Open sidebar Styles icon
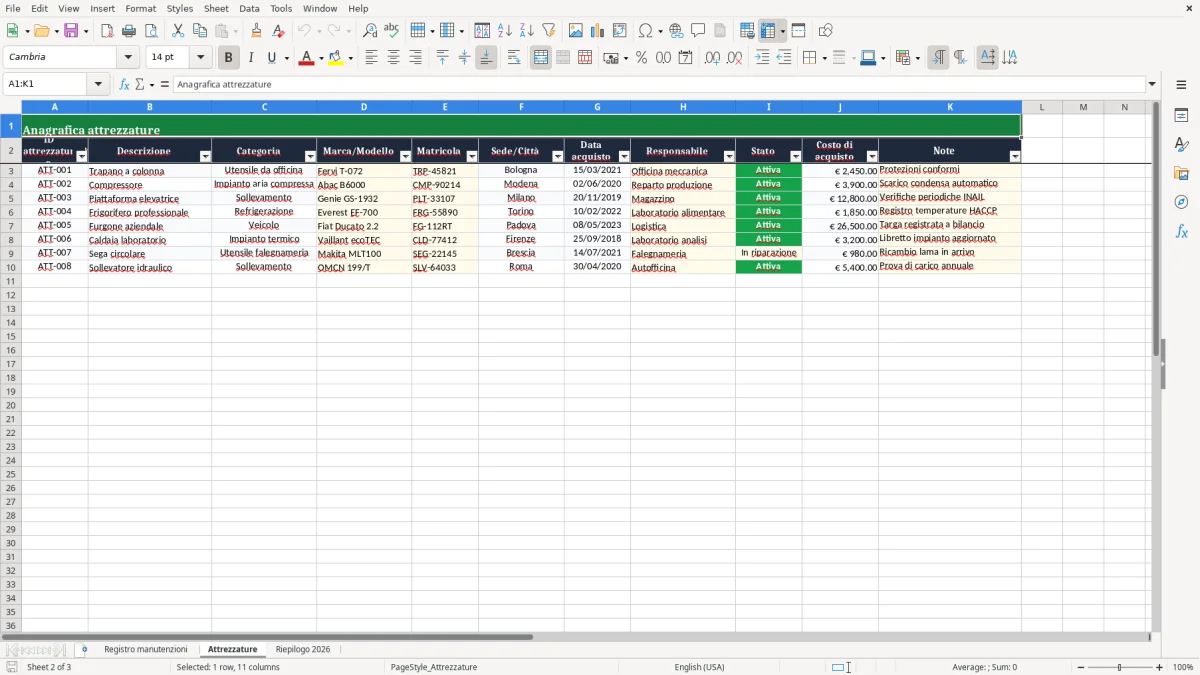1200x675 pixels. (1181, 145)
